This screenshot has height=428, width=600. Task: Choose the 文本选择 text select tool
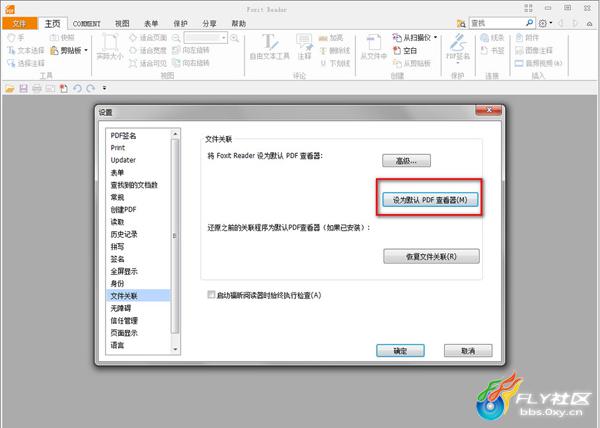(x=26, y=50)
